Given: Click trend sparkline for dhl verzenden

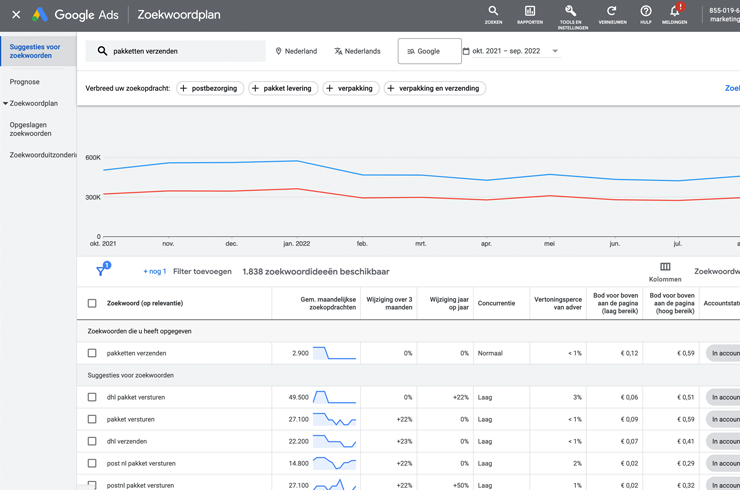Looking at the screenshot, I should [x=334, y=441].
